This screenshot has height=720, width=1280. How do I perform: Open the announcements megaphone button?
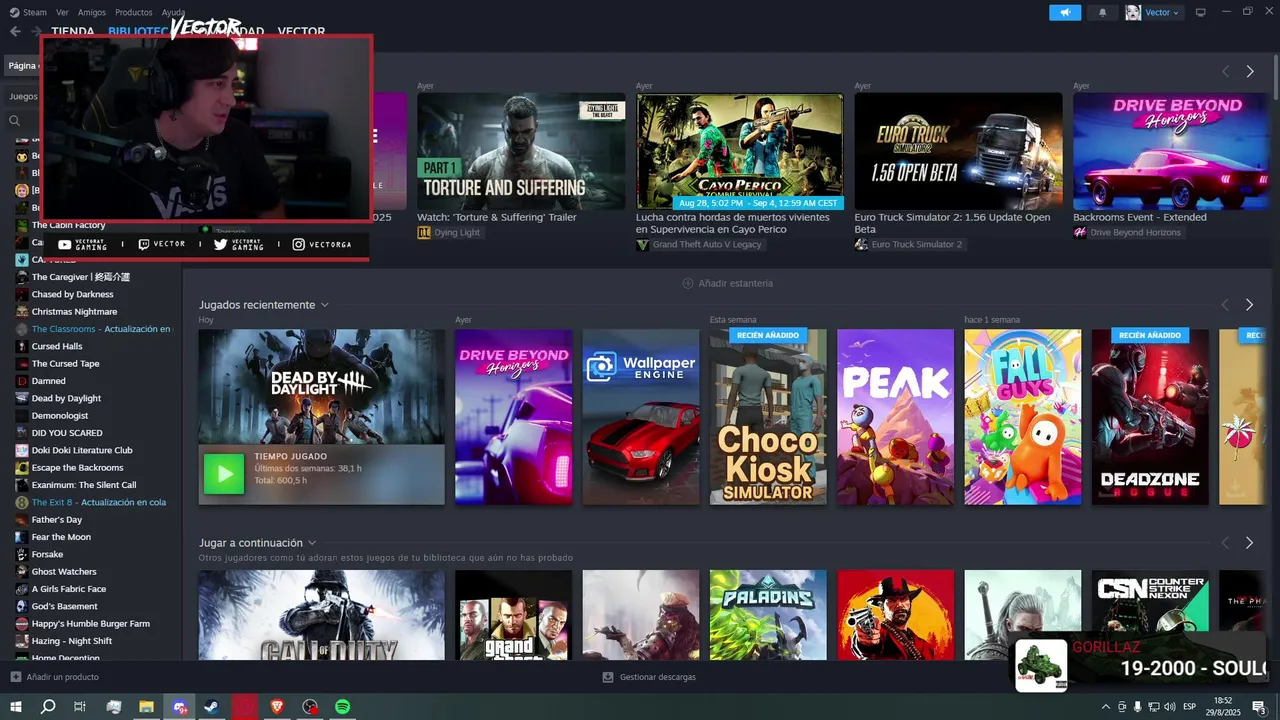(x=1065, y=12)
